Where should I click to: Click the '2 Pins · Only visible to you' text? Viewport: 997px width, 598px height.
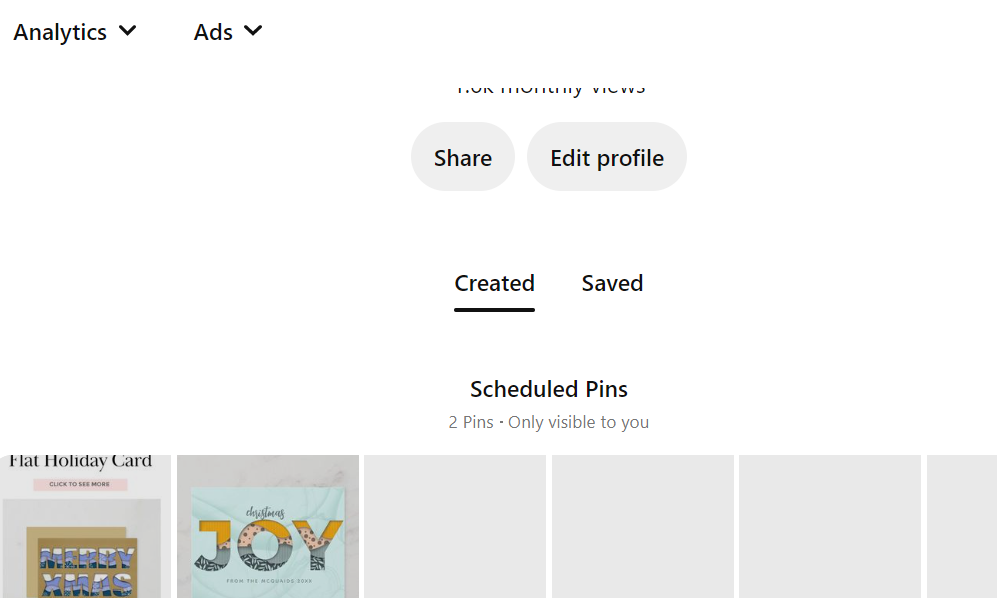(549, 422)
